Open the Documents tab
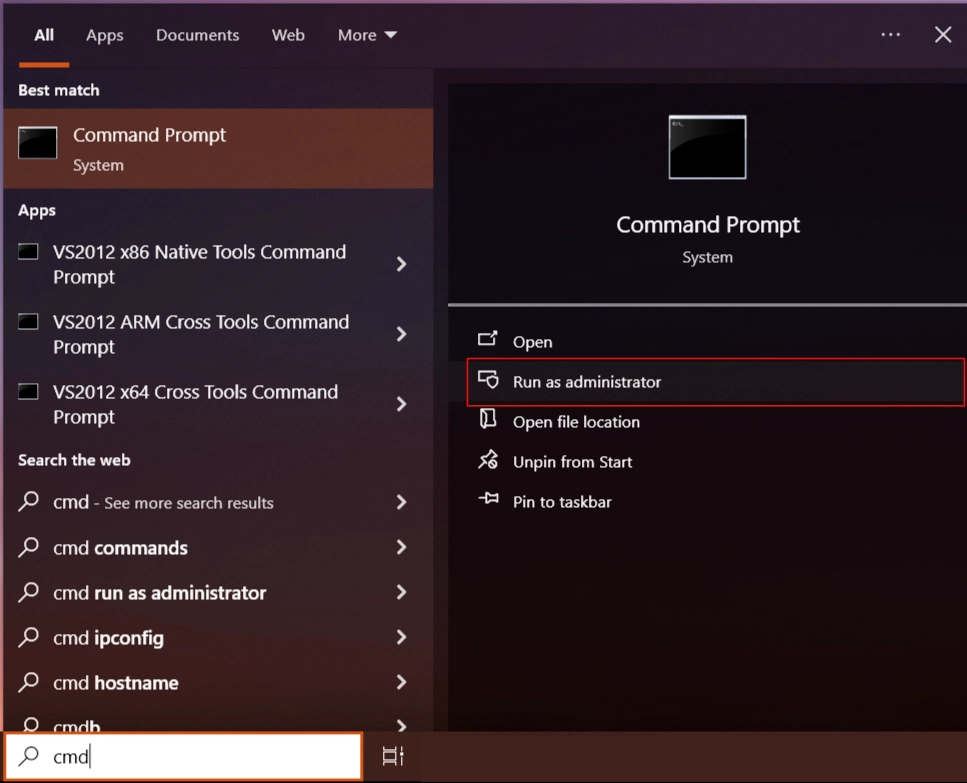The width and height of the screenshot is (967, 783). [x=197, y=35]
